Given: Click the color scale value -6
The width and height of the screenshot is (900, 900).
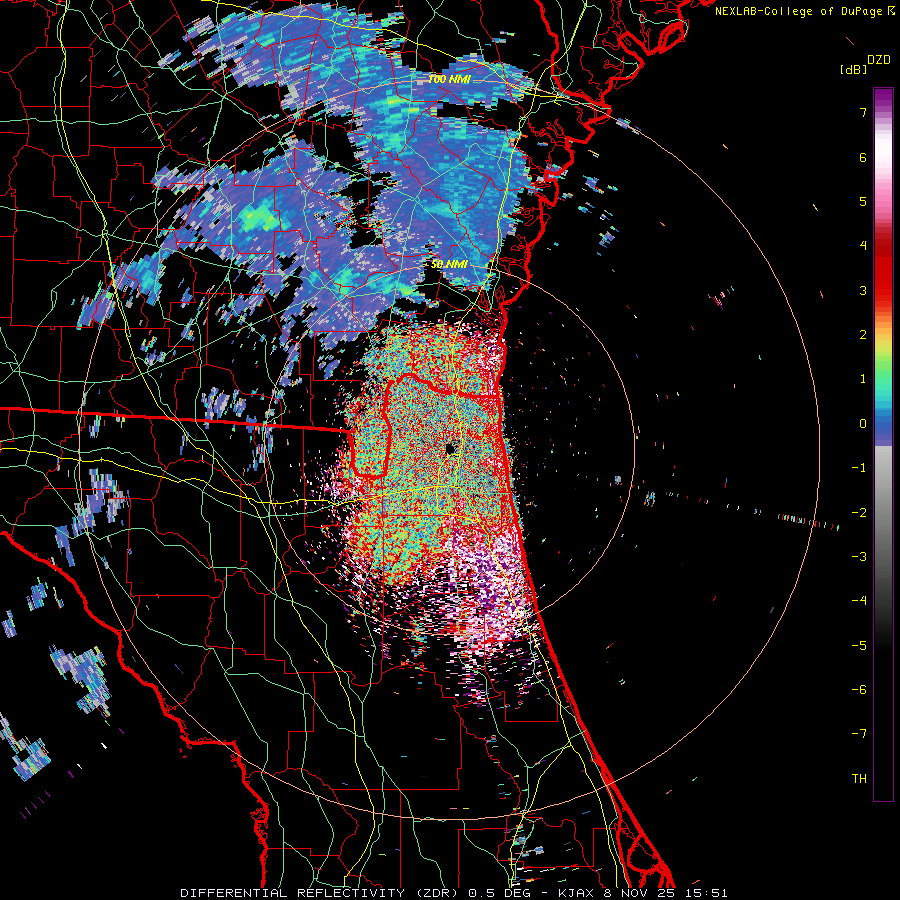Looking at the screenshot, I should coord(859,689).
